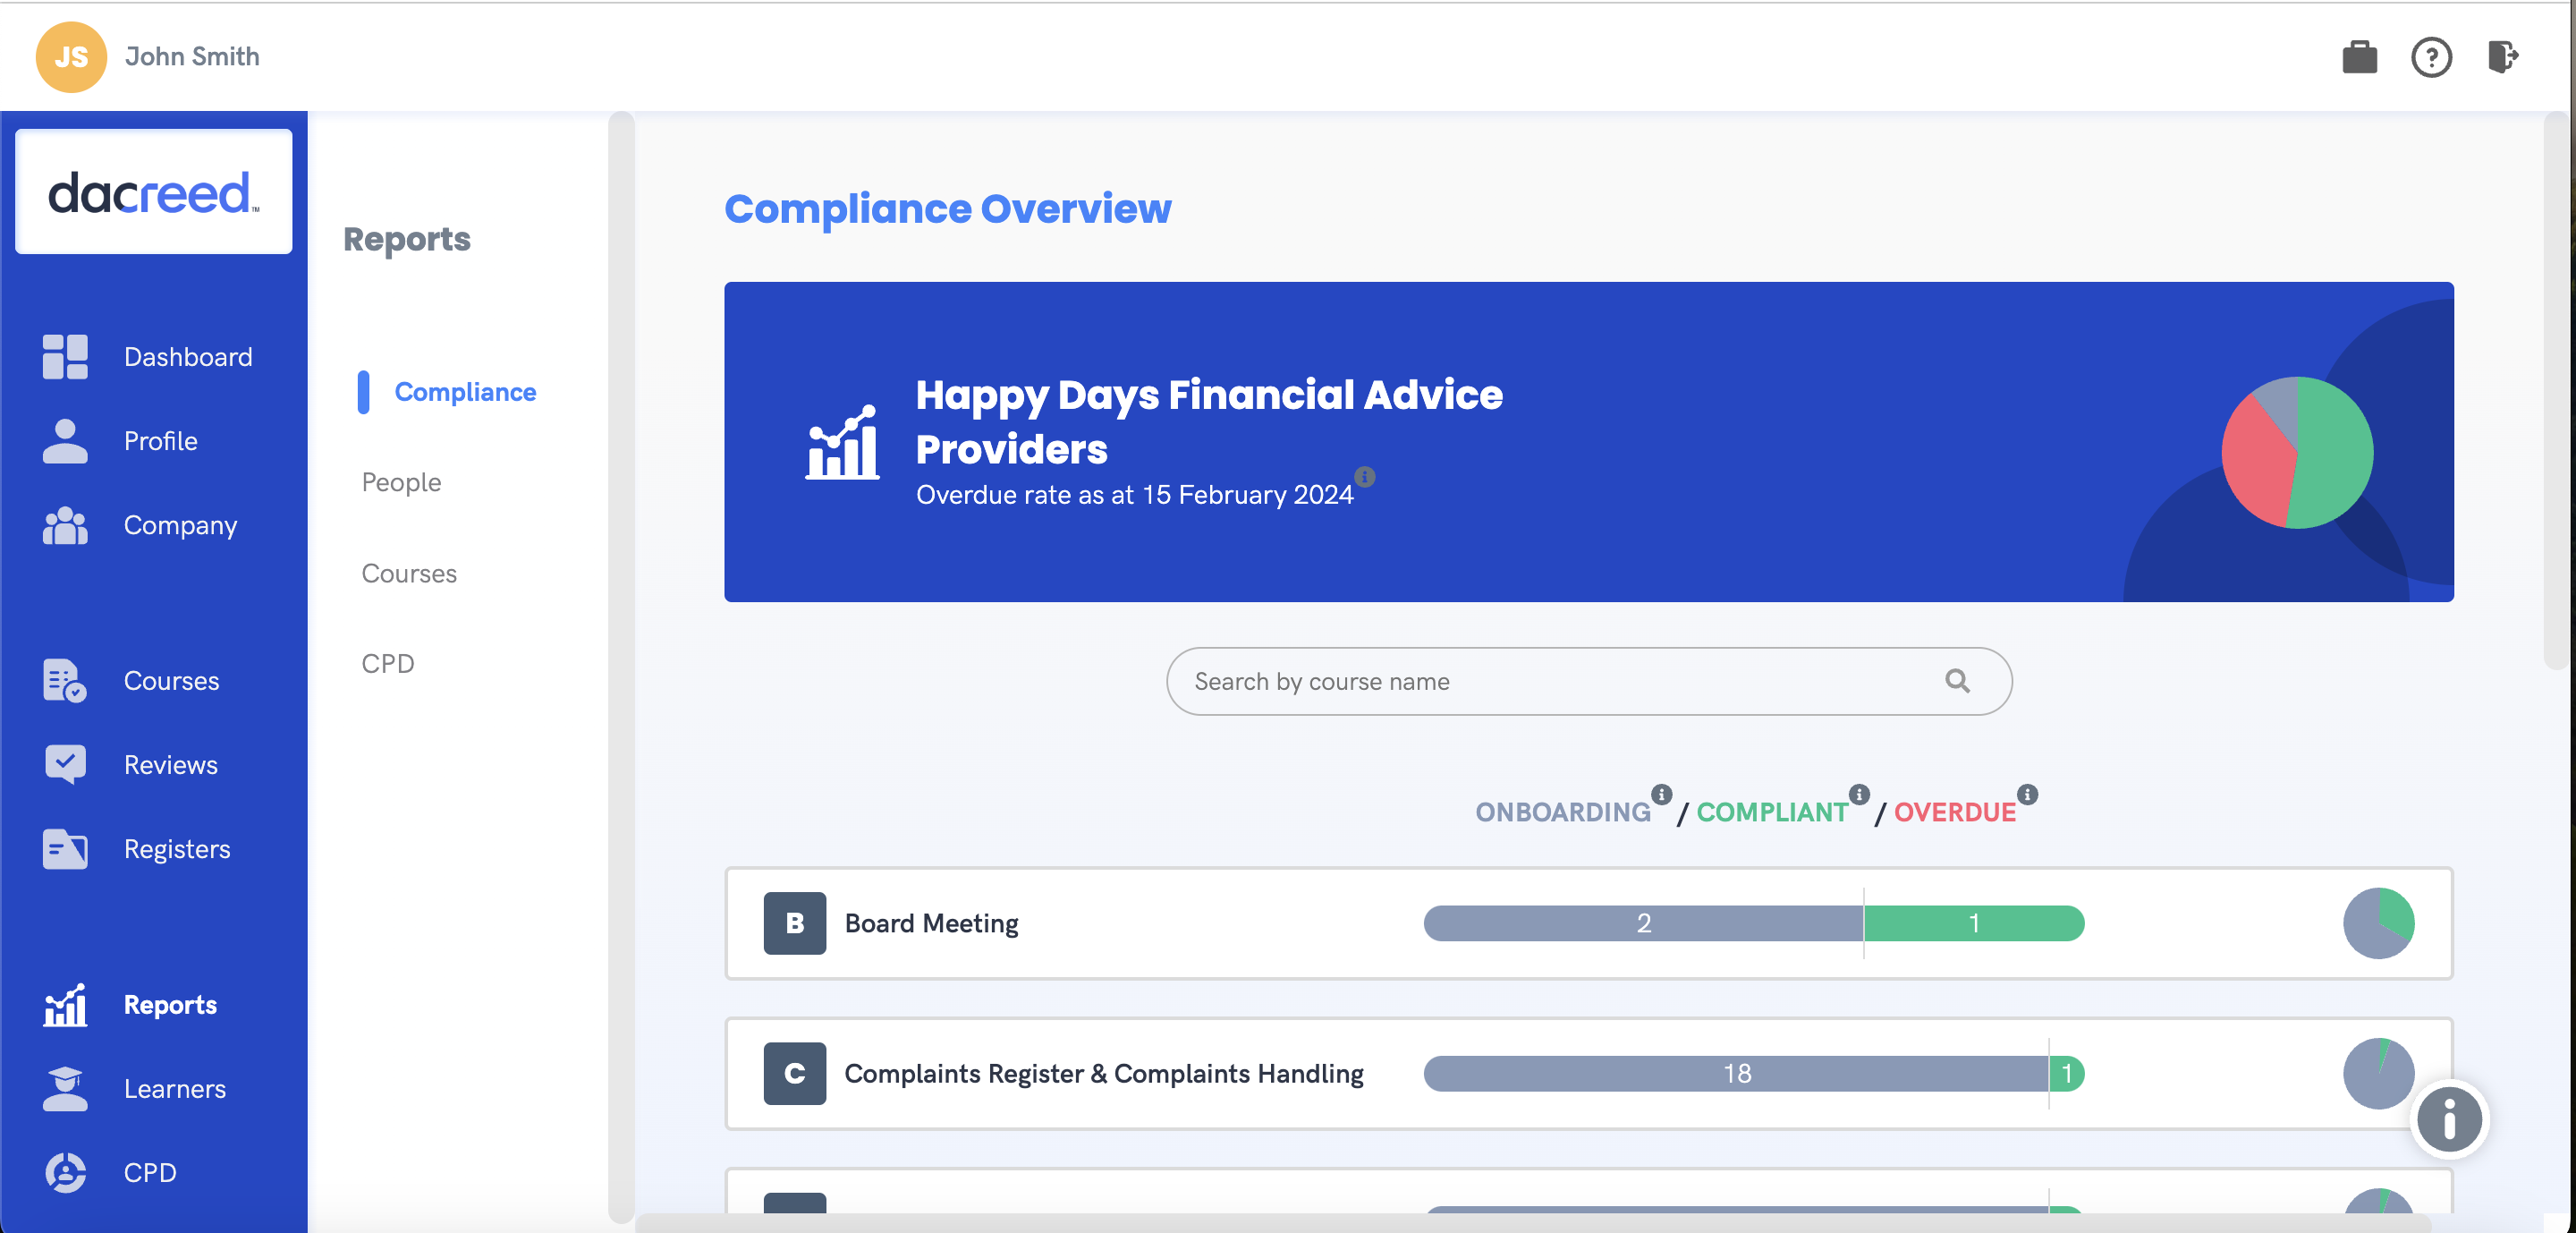Click Complaints Register compliant segment showing 1
Image resolution: width=2576 pixels, height=1233 pixels.
click(x=2066, y=1073)
